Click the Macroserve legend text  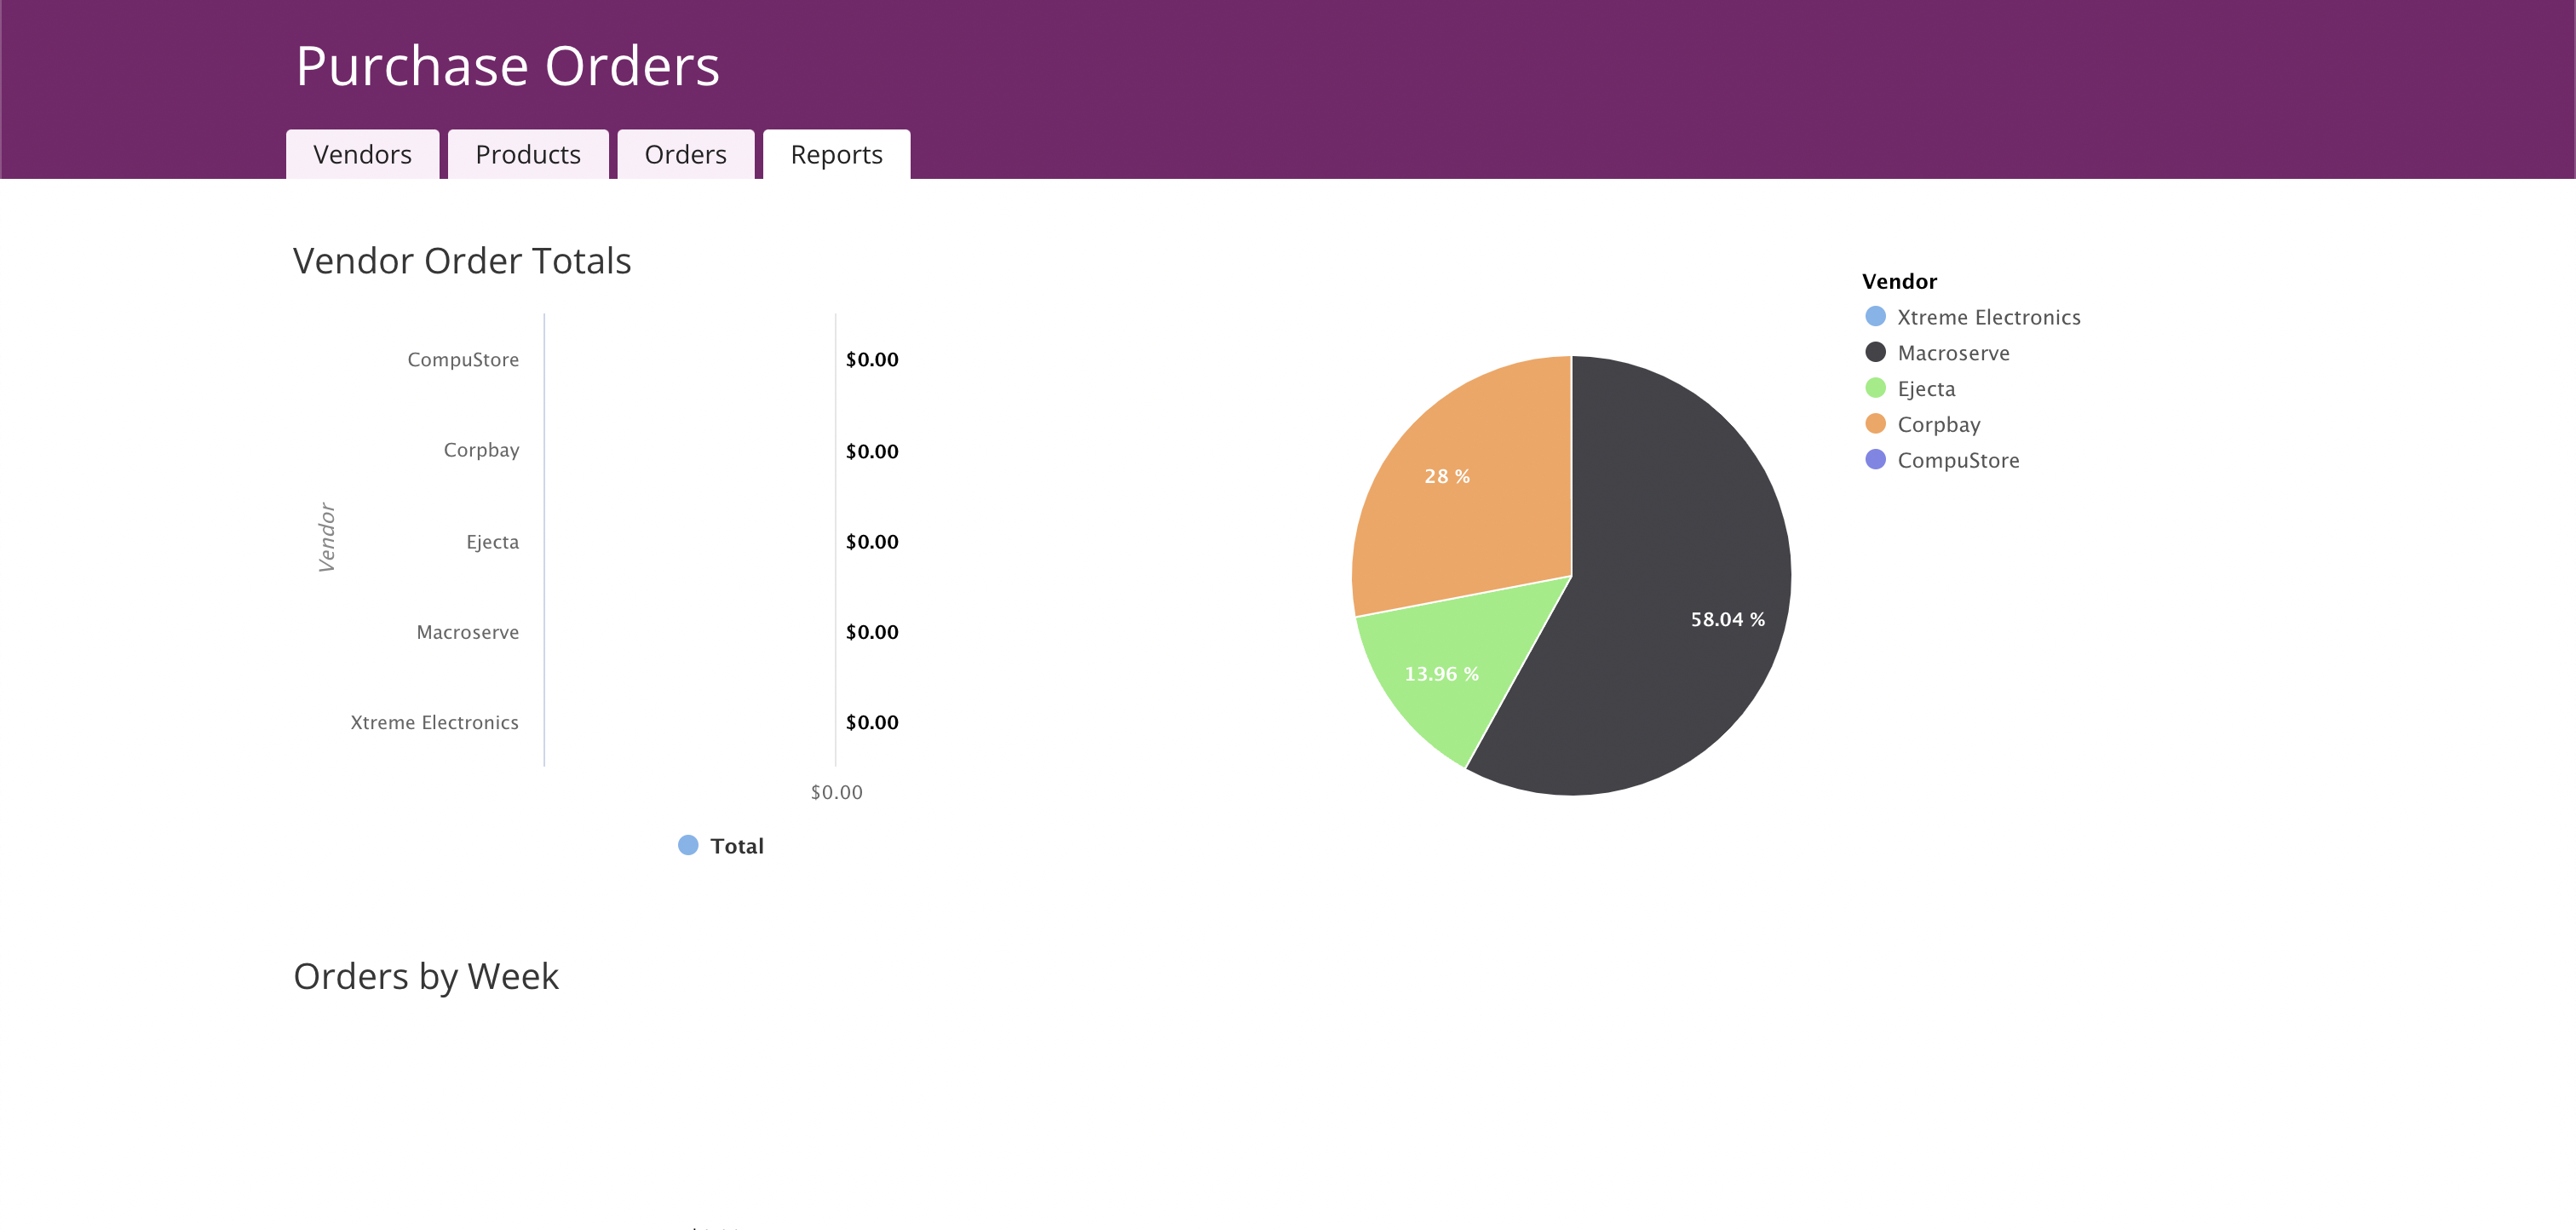(x=1953, y=353)
